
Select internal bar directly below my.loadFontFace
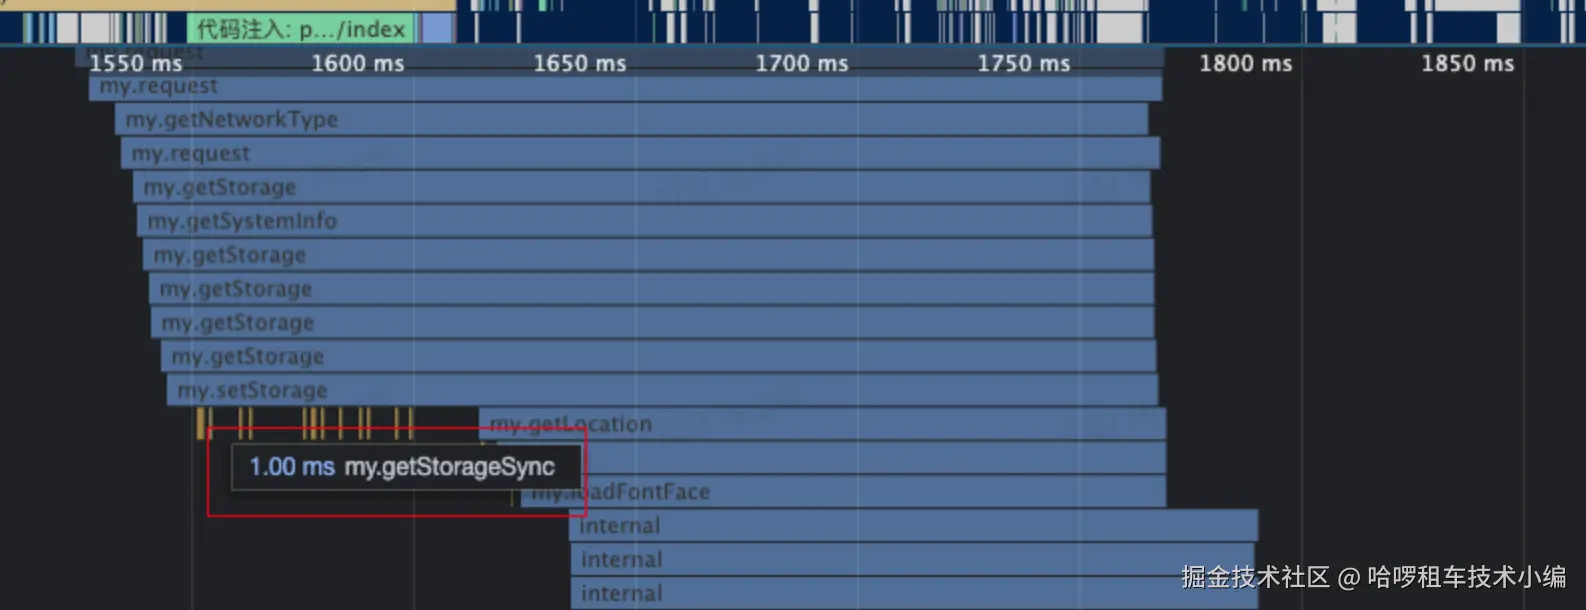pos(913,526)
